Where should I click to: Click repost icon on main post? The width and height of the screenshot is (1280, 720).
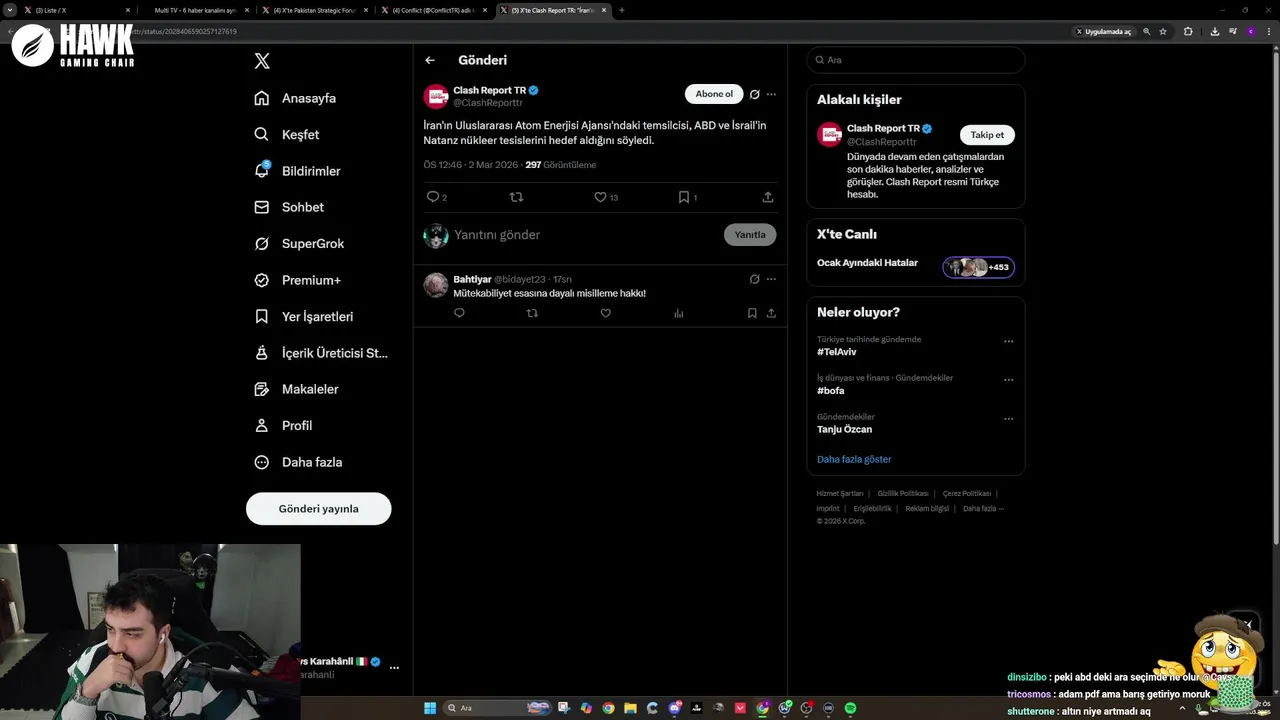click(x=516, y=197)
